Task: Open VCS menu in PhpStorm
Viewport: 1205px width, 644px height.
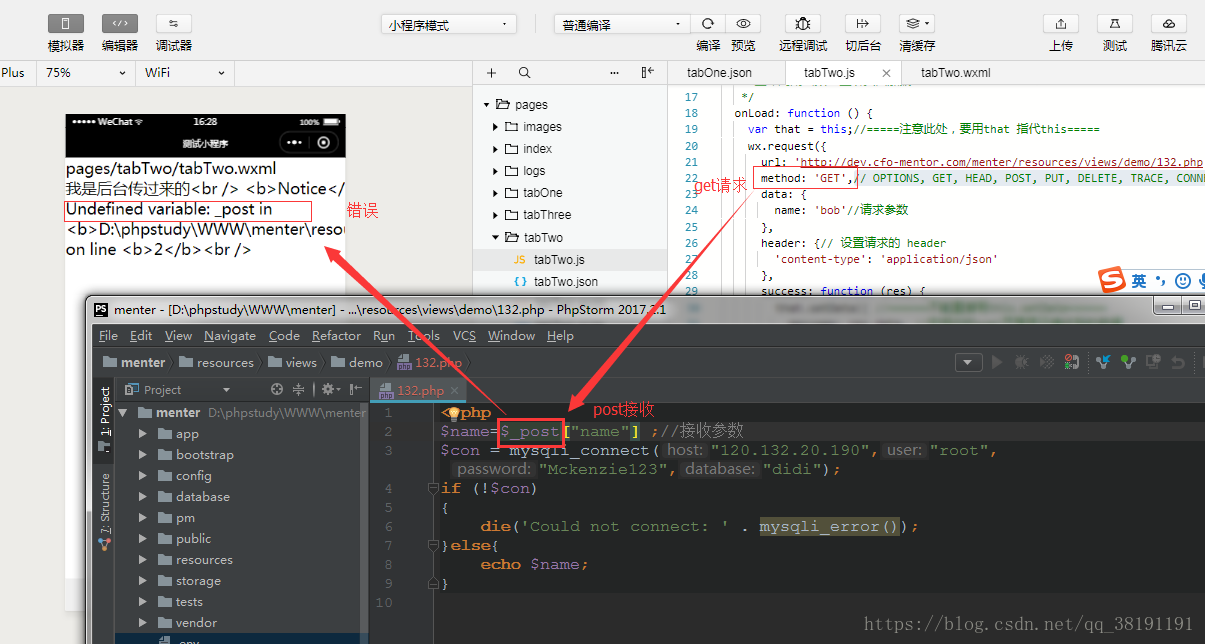Action: tap(464, 336)
